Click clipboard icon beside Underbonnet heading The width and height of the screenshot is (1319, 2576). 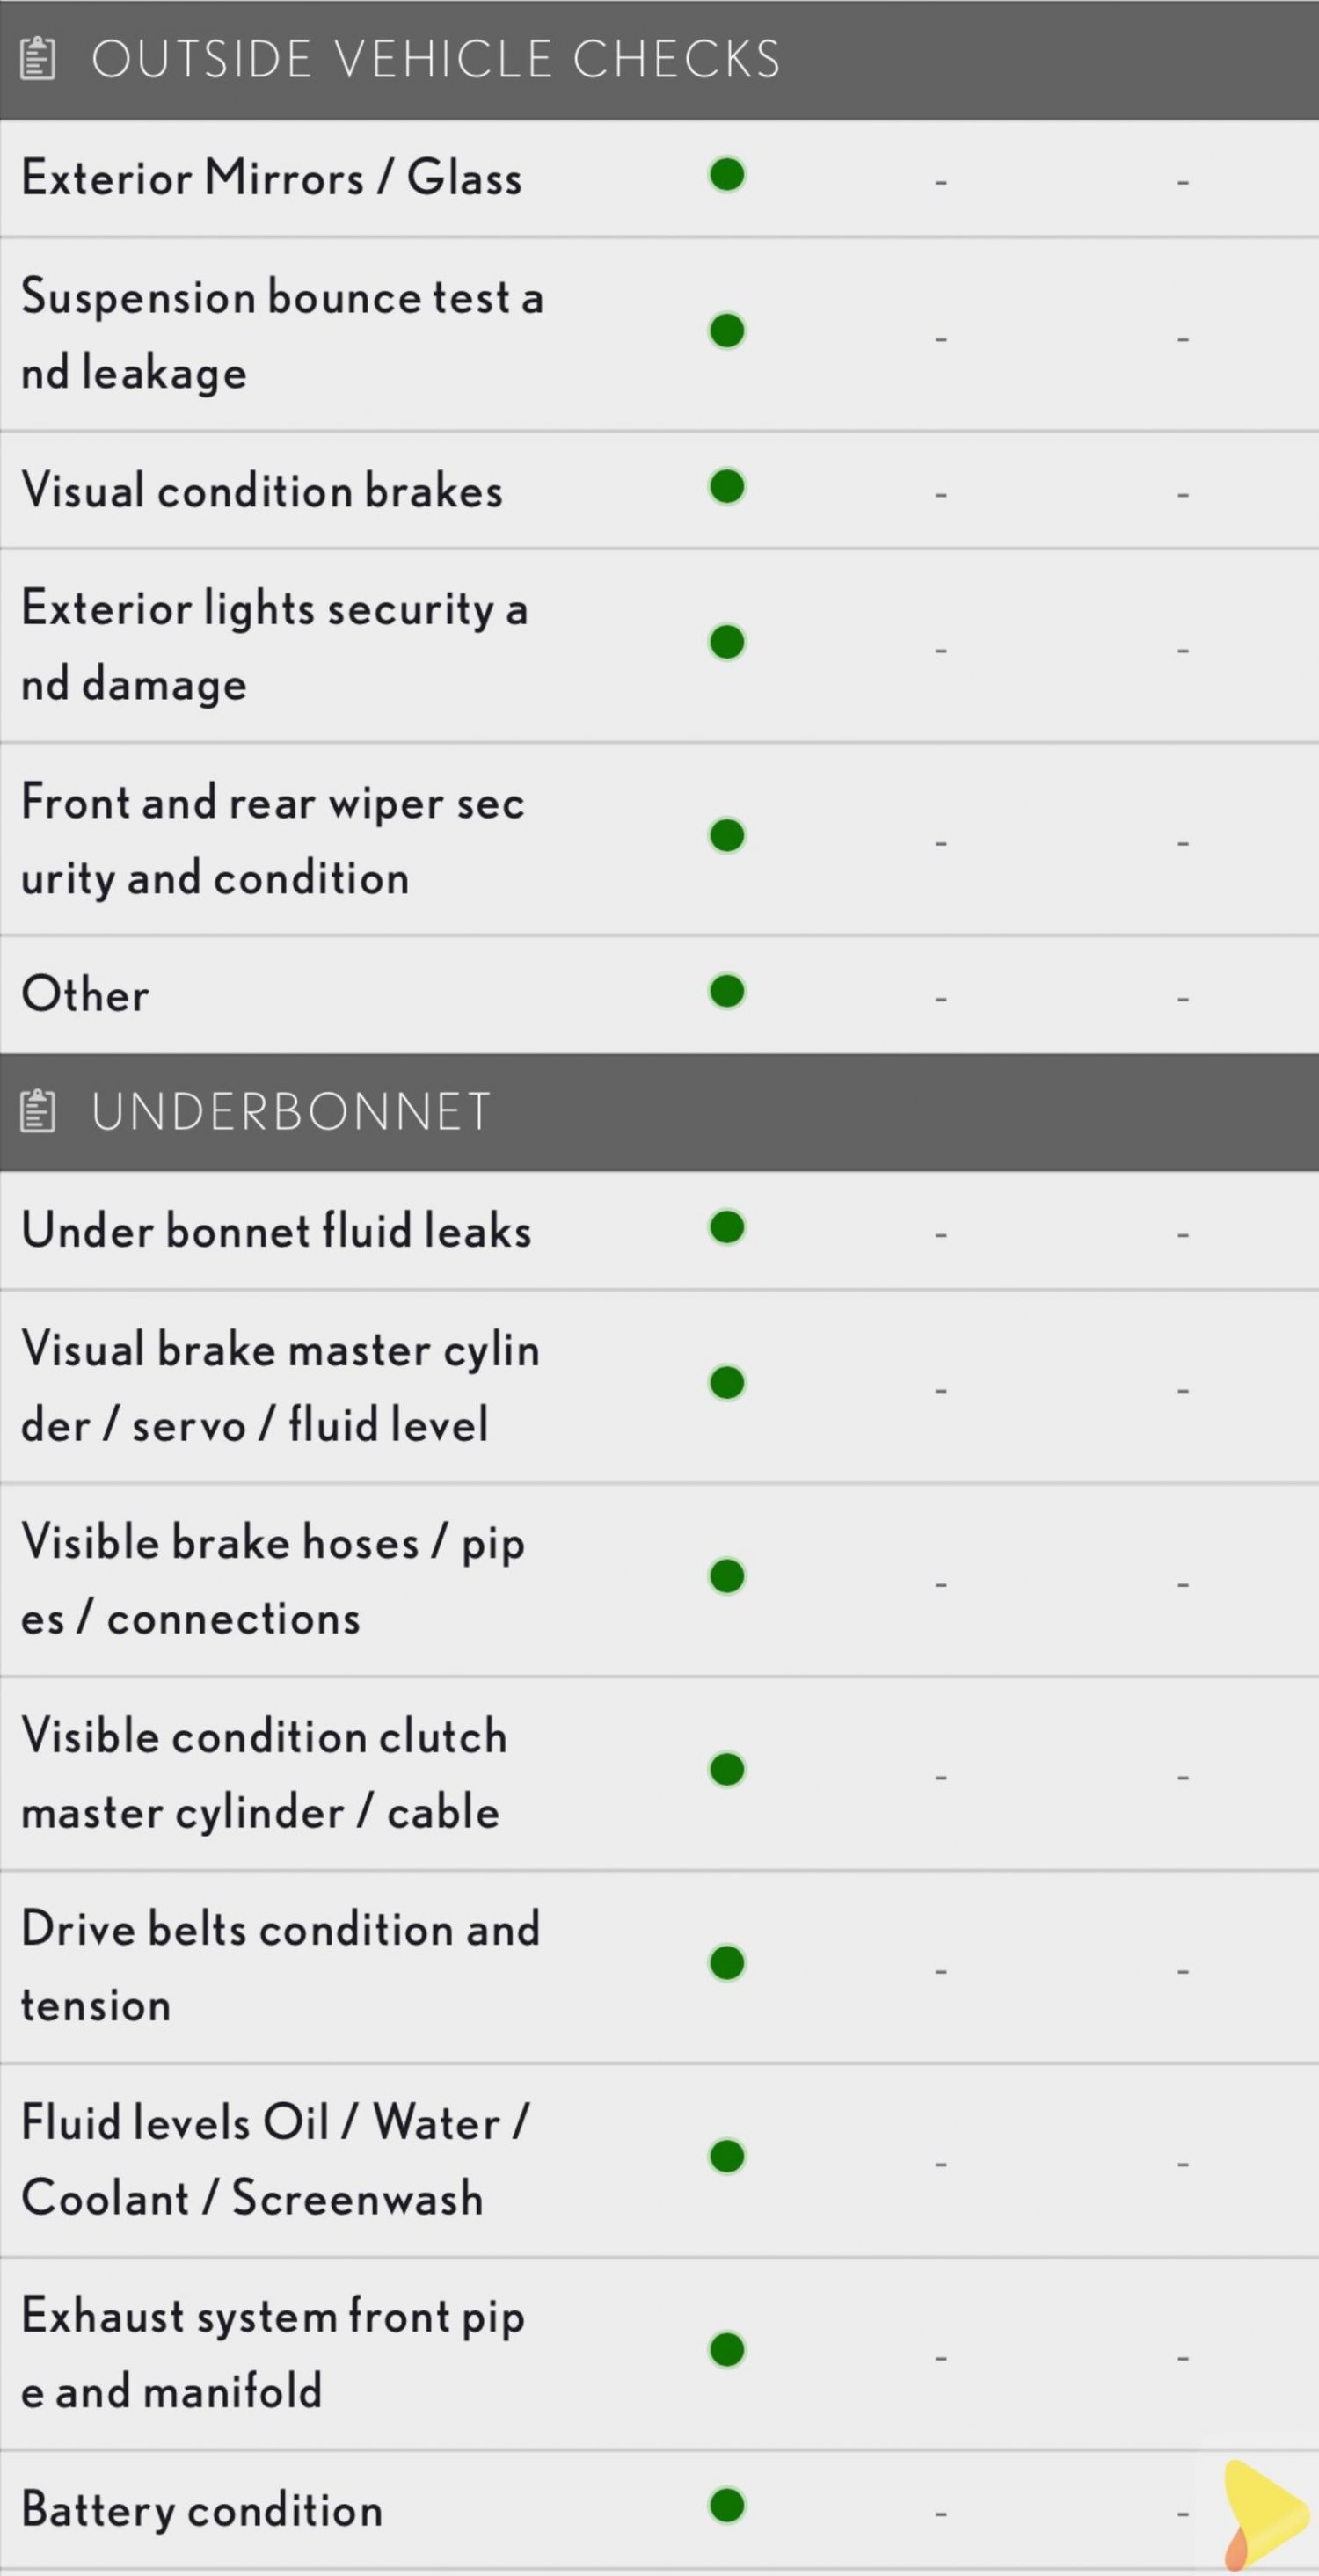pyautogui.click(x=38, y=1111)
